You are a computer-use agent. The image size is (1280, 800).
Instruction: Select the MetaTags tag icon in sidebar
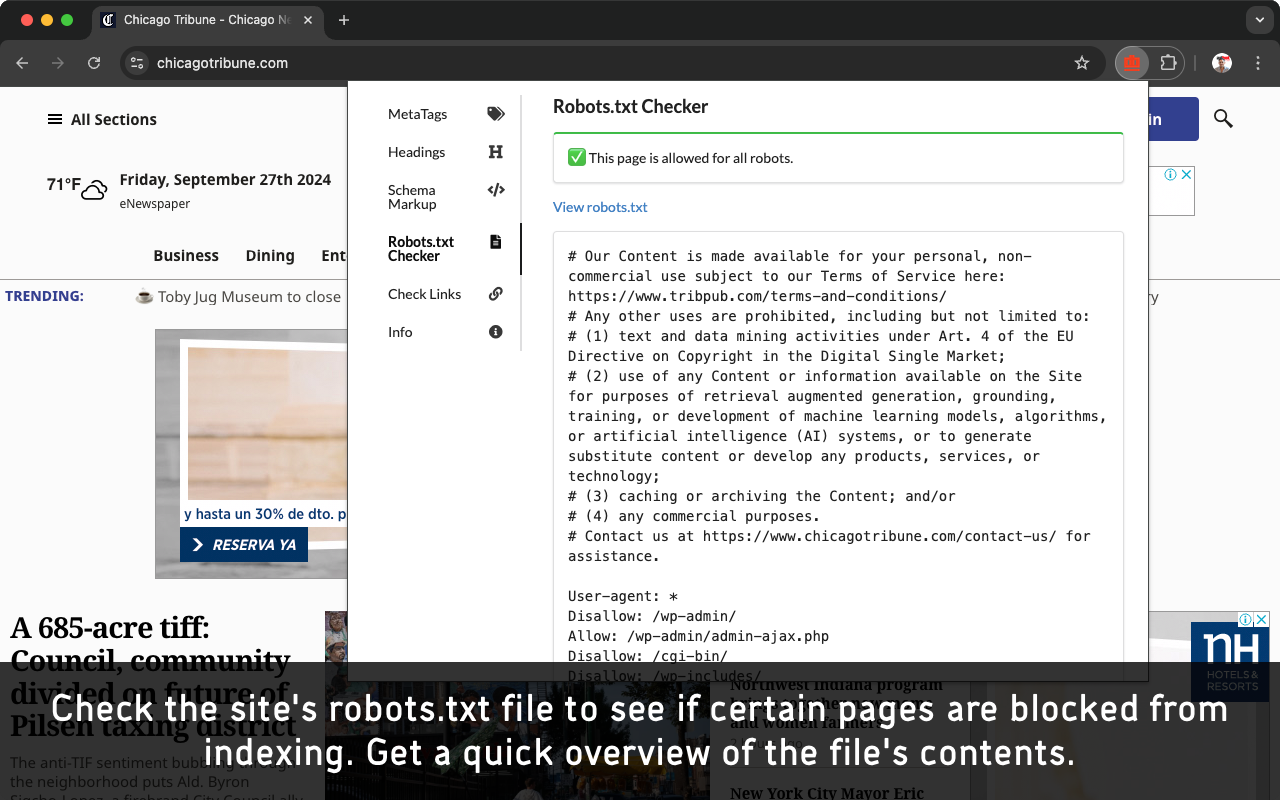tap(496, 114)
